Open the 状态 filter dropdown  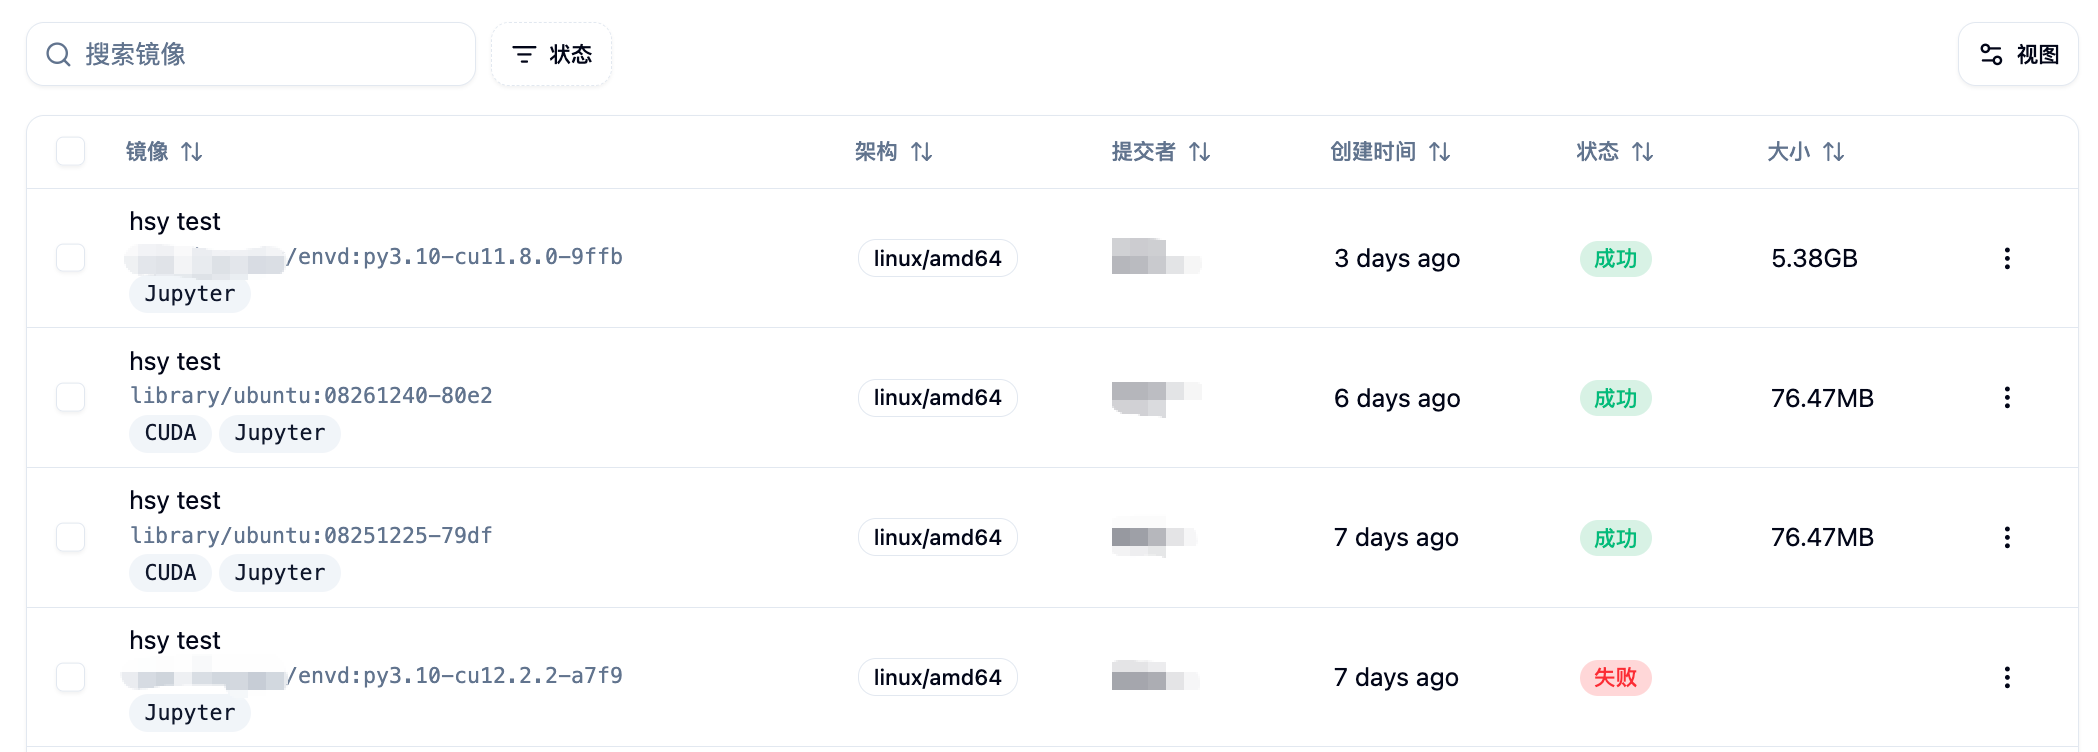[552, 54]
